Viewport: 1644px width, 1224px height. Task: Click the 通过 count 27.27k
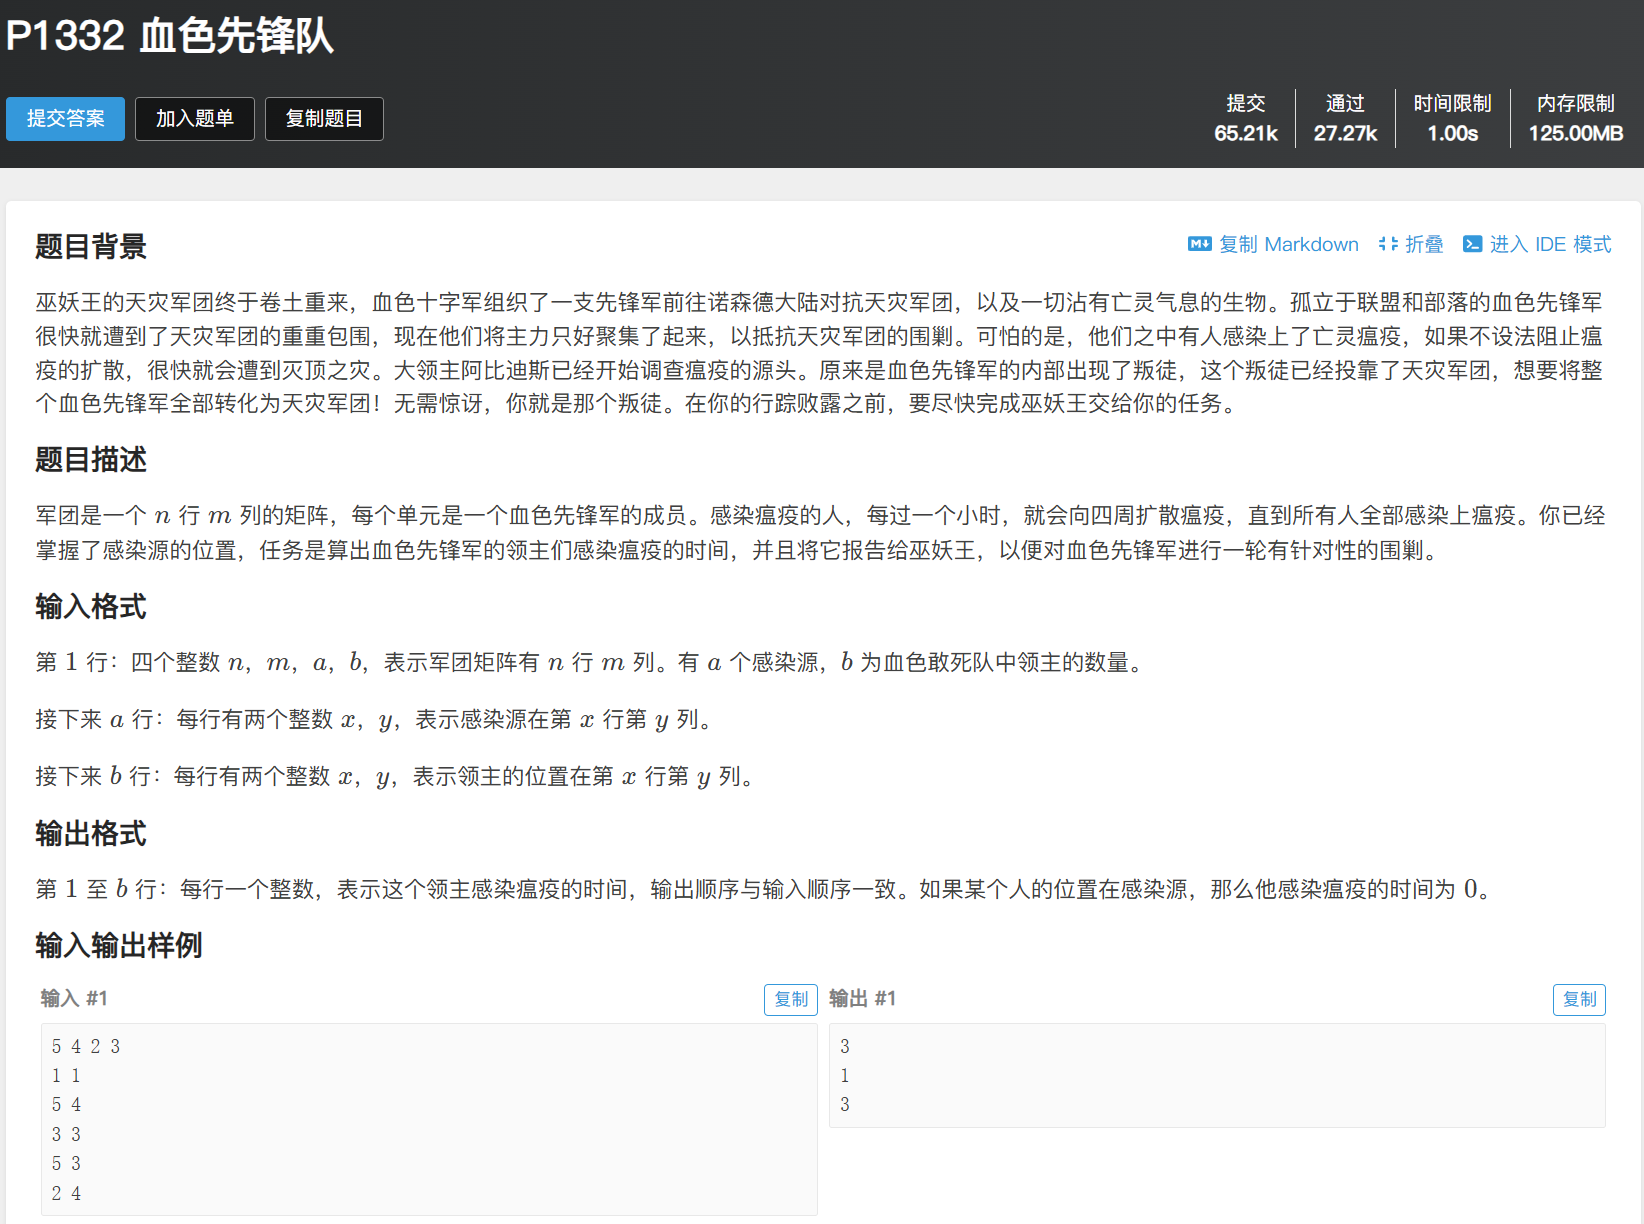[x=1345, y=133]
